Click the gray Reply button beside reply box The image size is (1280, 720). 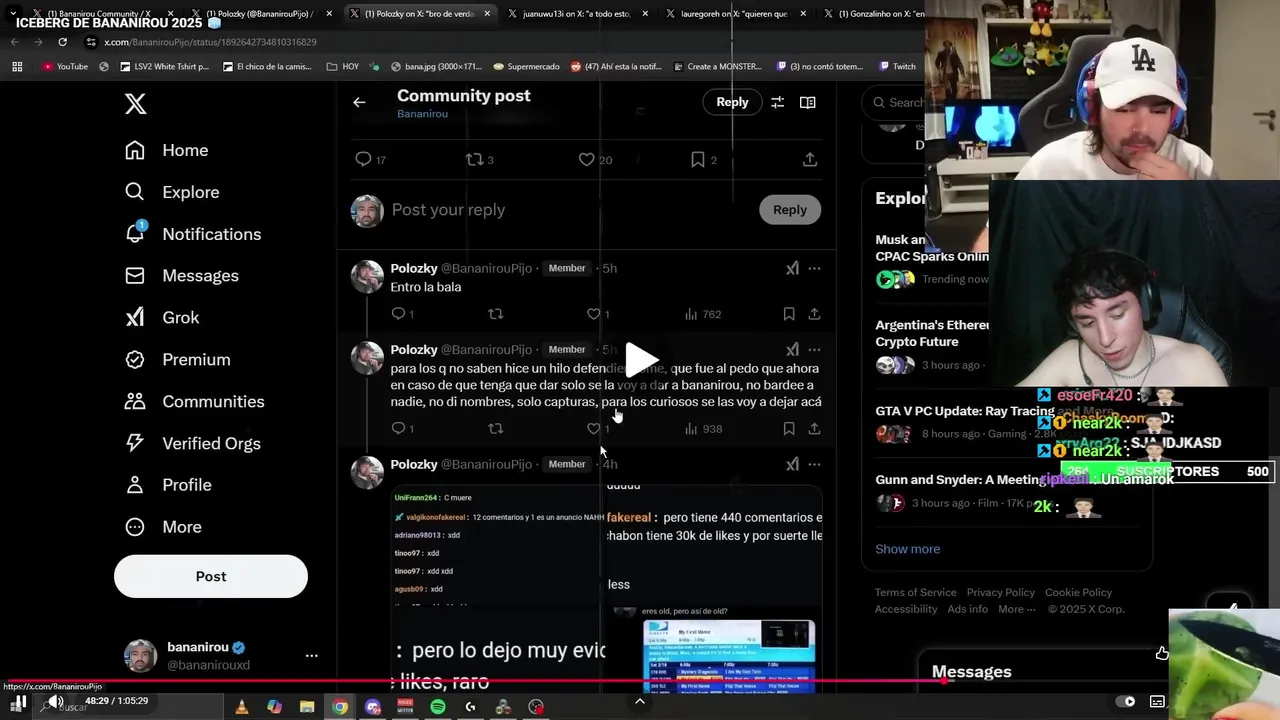pos(789,209)
